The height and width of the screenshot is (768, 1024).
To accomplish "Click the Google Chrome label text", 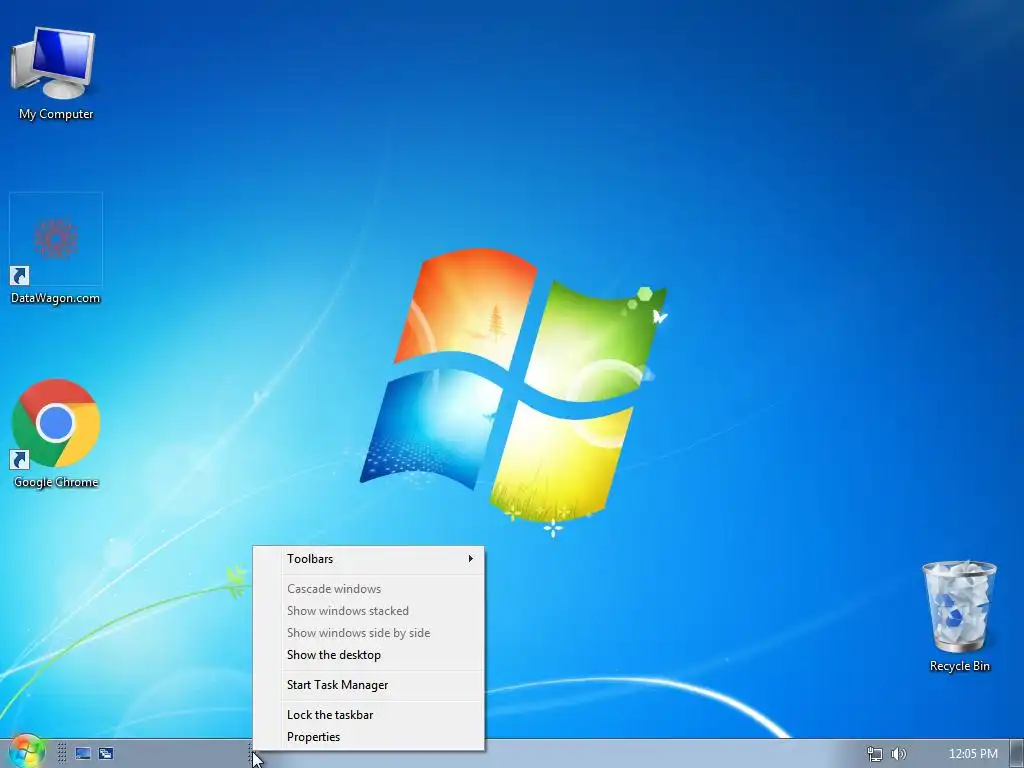I will coord(56,482).
